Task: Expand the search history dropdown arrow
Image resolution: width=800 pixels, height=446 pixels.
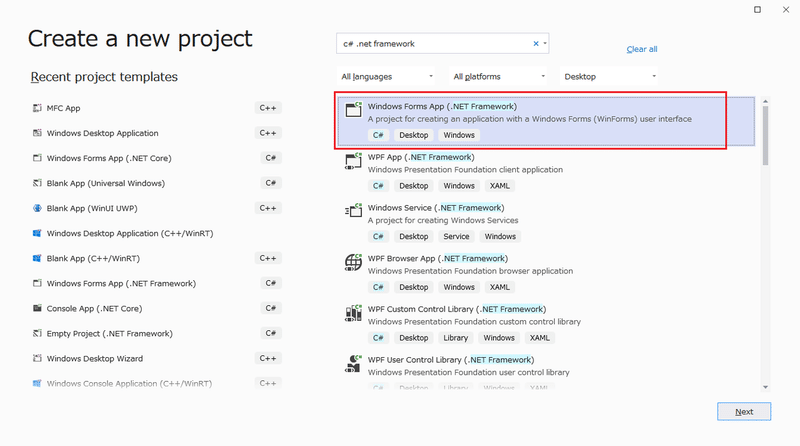Action: 545,44
